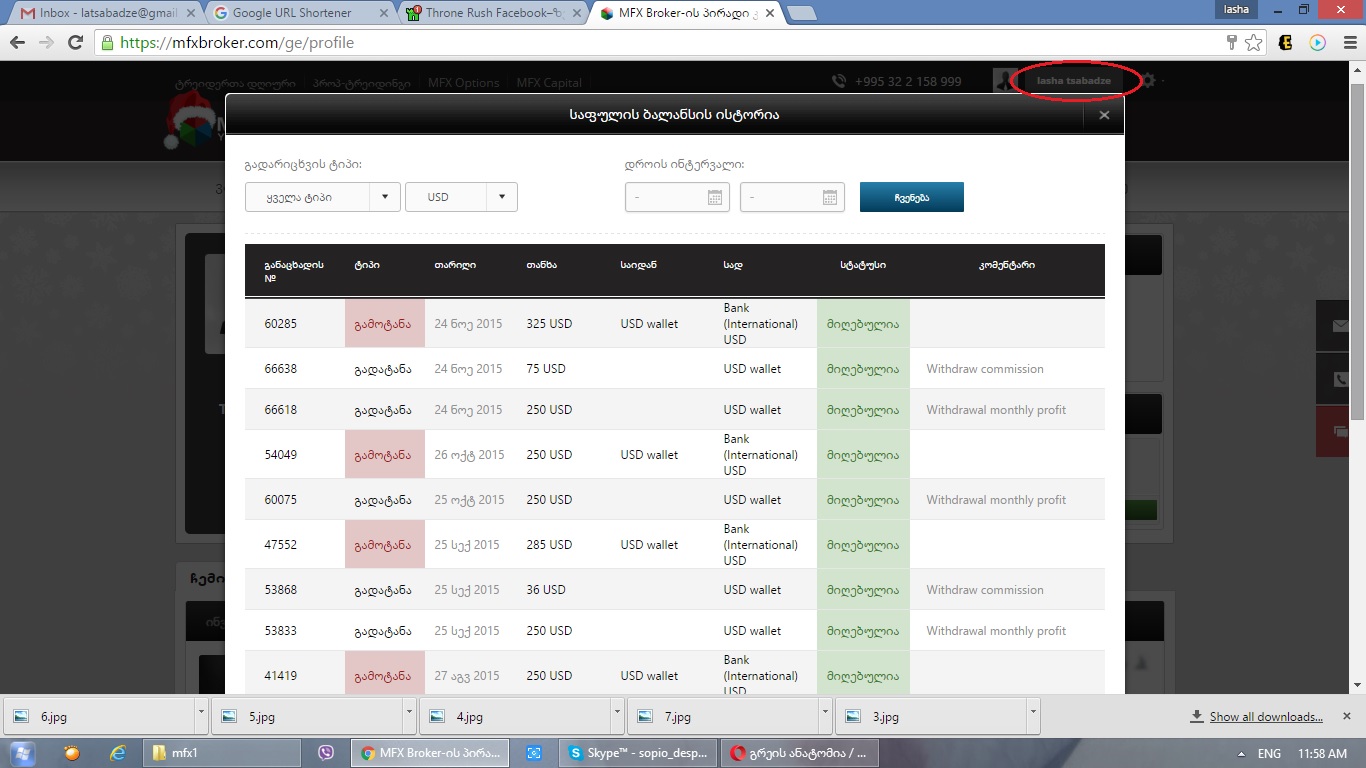The height and width of the screenshot is (768, 1366).
Task: Open the yellow-black E extension icon
Action: click(x=1286, y=43)
